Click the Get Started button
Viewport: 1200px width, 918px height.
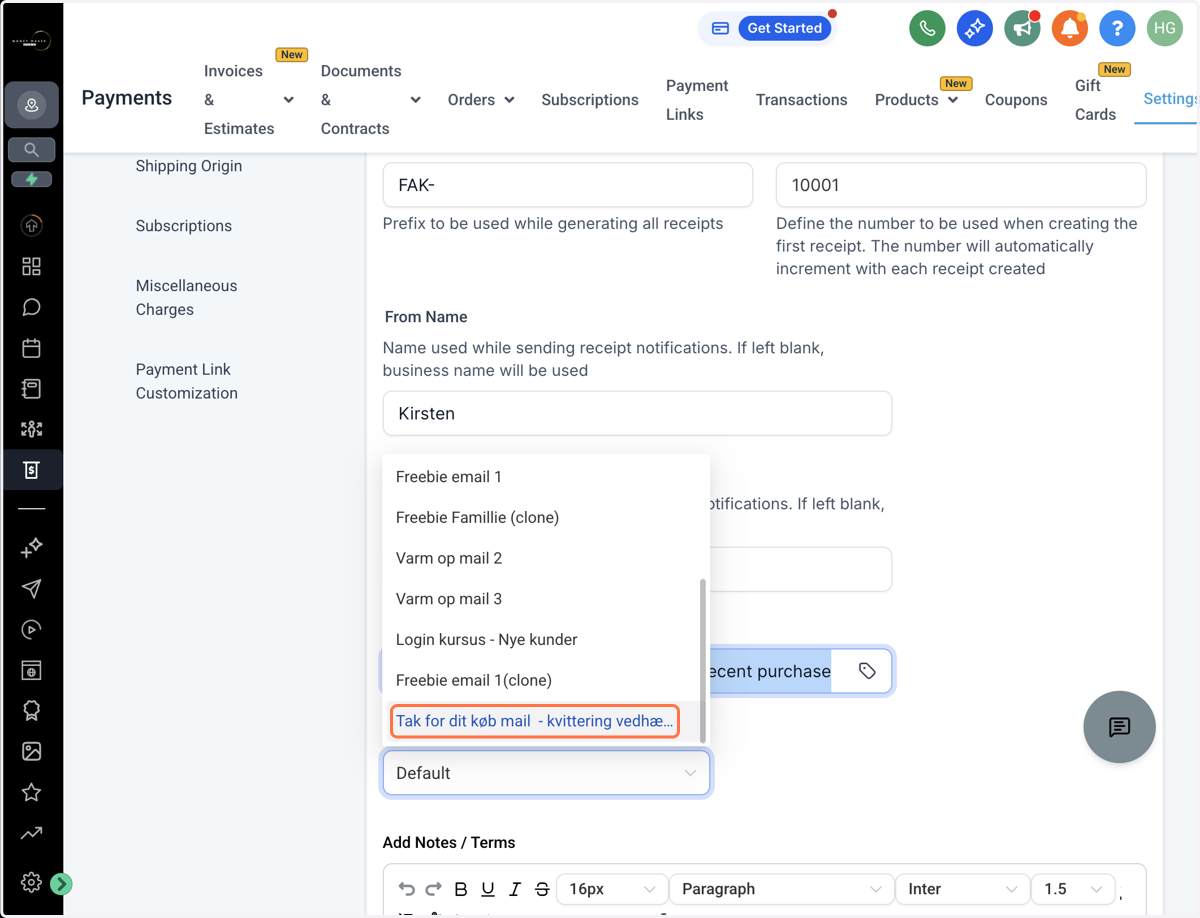[x=785, y=28]
